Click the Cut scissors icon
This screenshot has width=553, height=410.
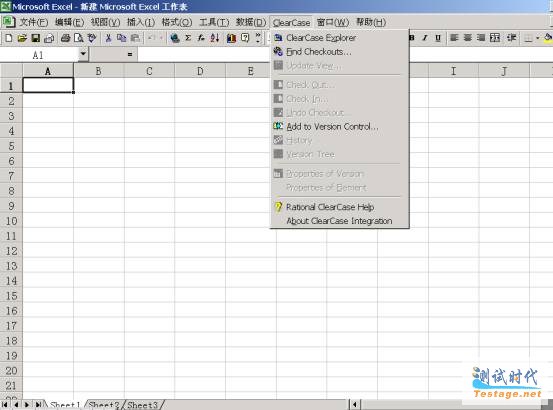pyautogui.click(x=108, y=38)
